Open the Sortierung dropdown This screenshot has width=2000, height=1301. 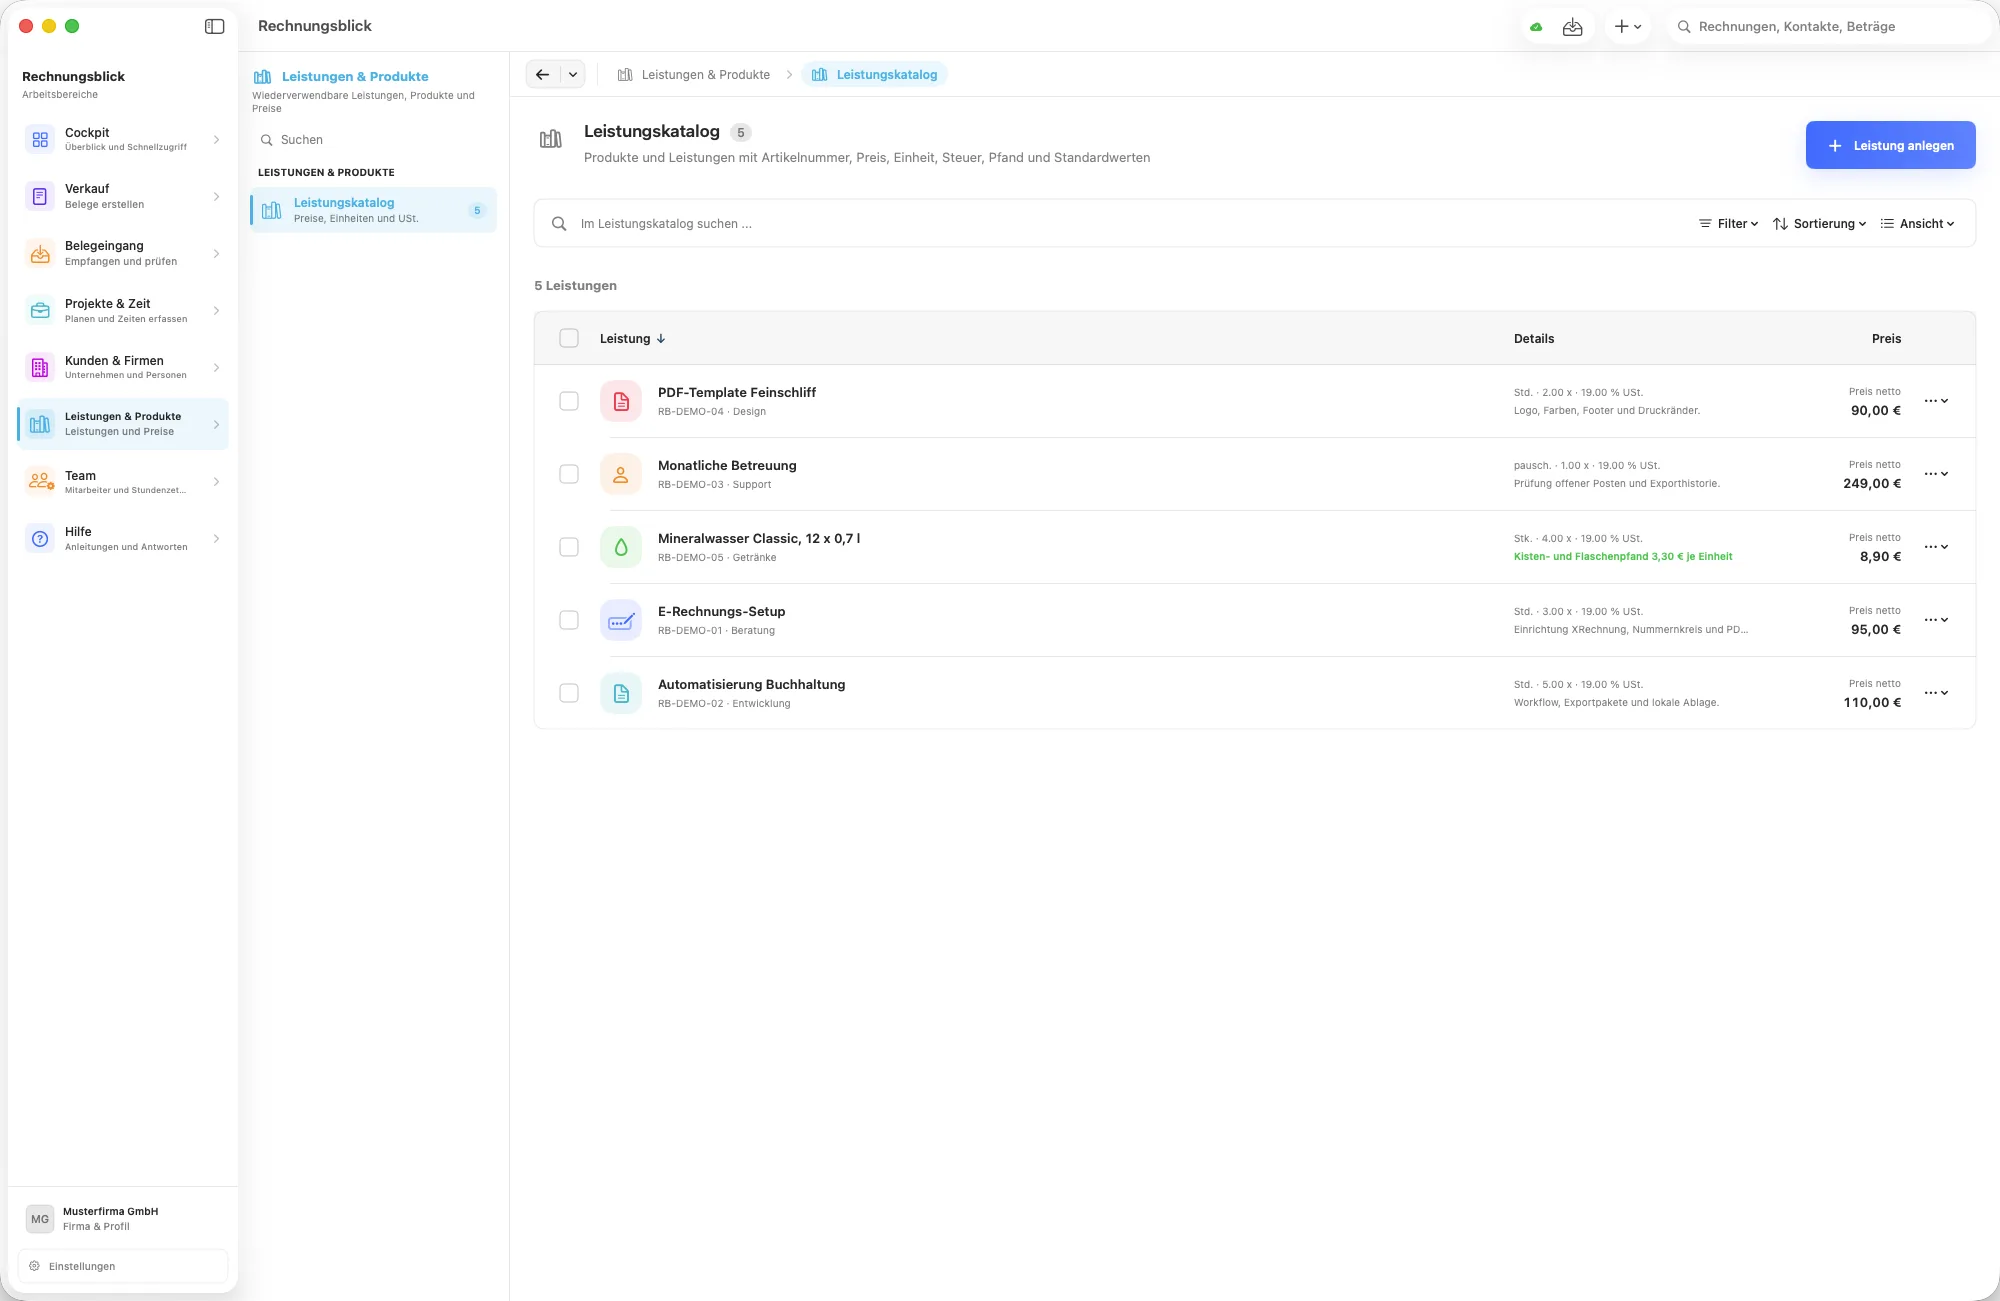1819,224
